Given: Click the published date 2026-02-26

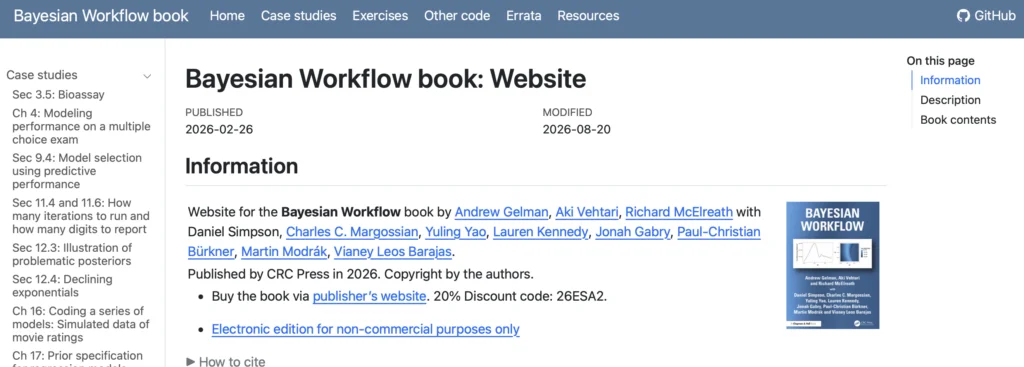Looking at the screenshot, I should click(219, 129).
